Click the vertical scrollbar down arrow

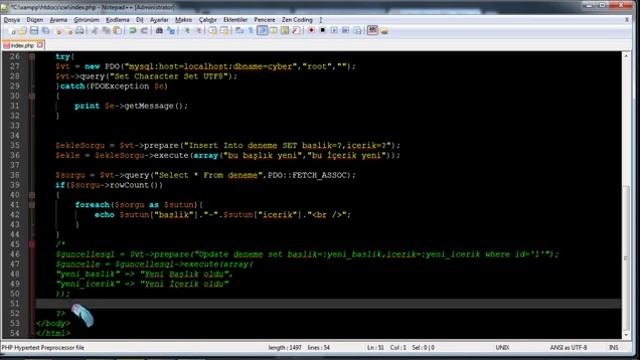627,335
